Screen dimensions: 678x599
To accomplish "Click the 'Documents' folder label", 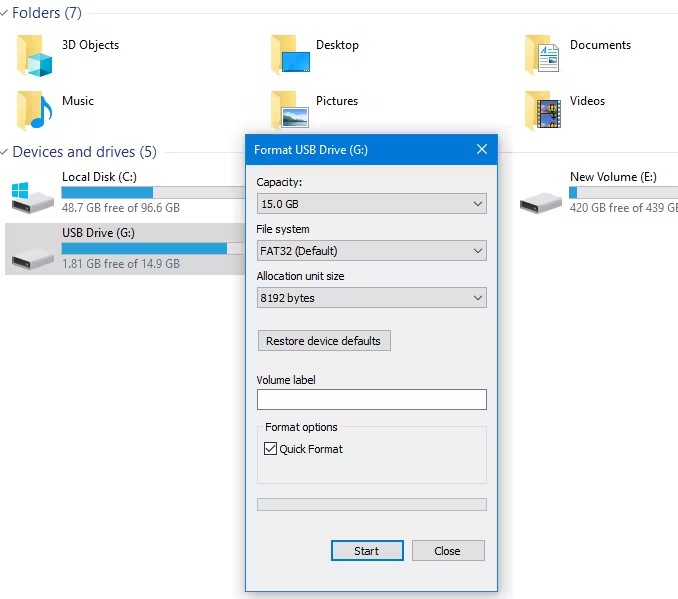I will click(x=600, y=45).
